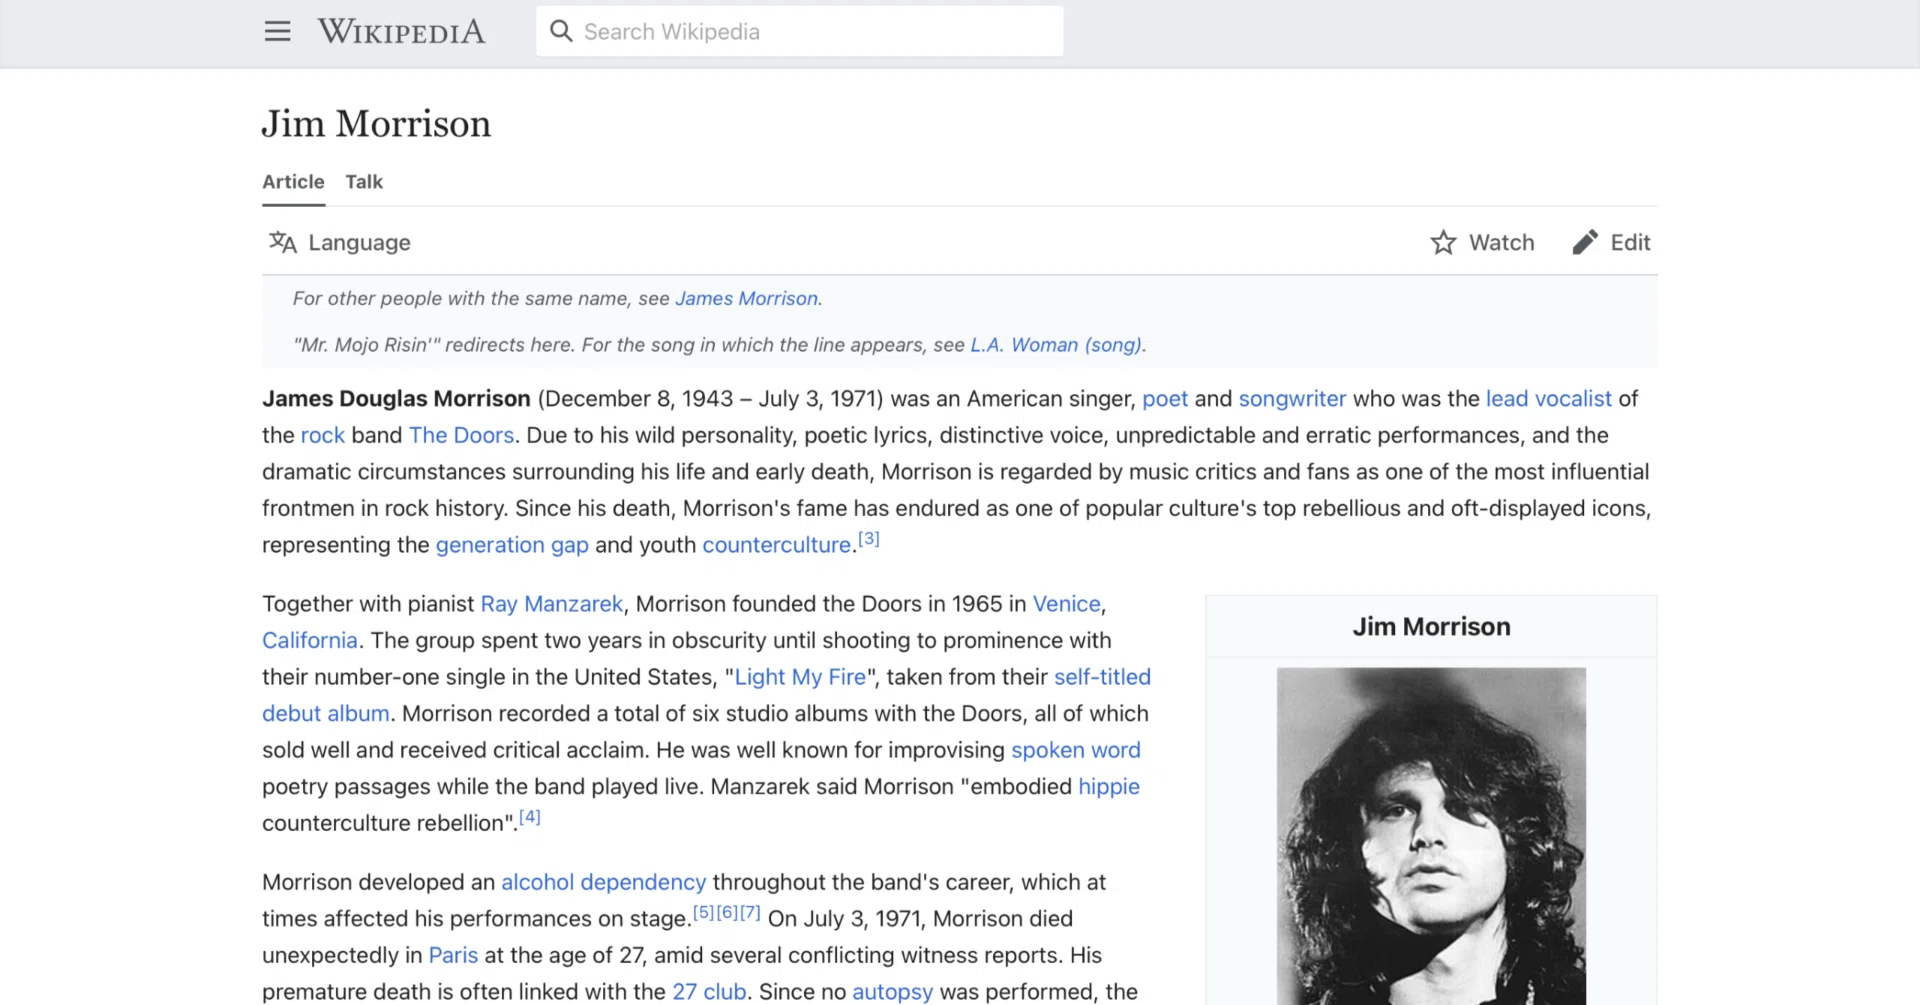The image size is (1920, 1005).
Task: Open the self-titled link
Action: coord(1102,677)
